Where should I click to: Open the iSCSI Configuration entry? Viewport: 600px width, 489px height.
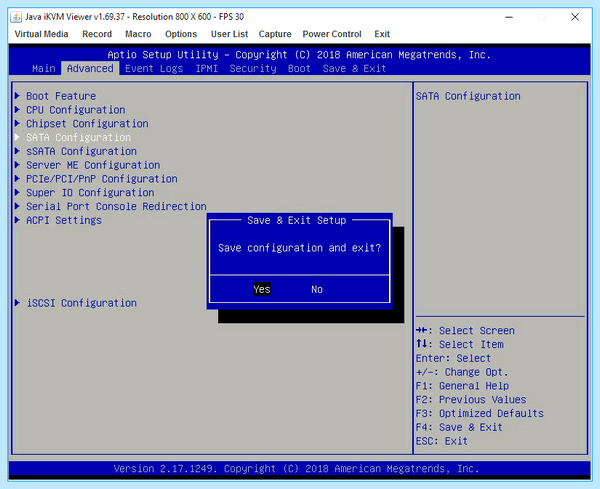click(82, 303)
